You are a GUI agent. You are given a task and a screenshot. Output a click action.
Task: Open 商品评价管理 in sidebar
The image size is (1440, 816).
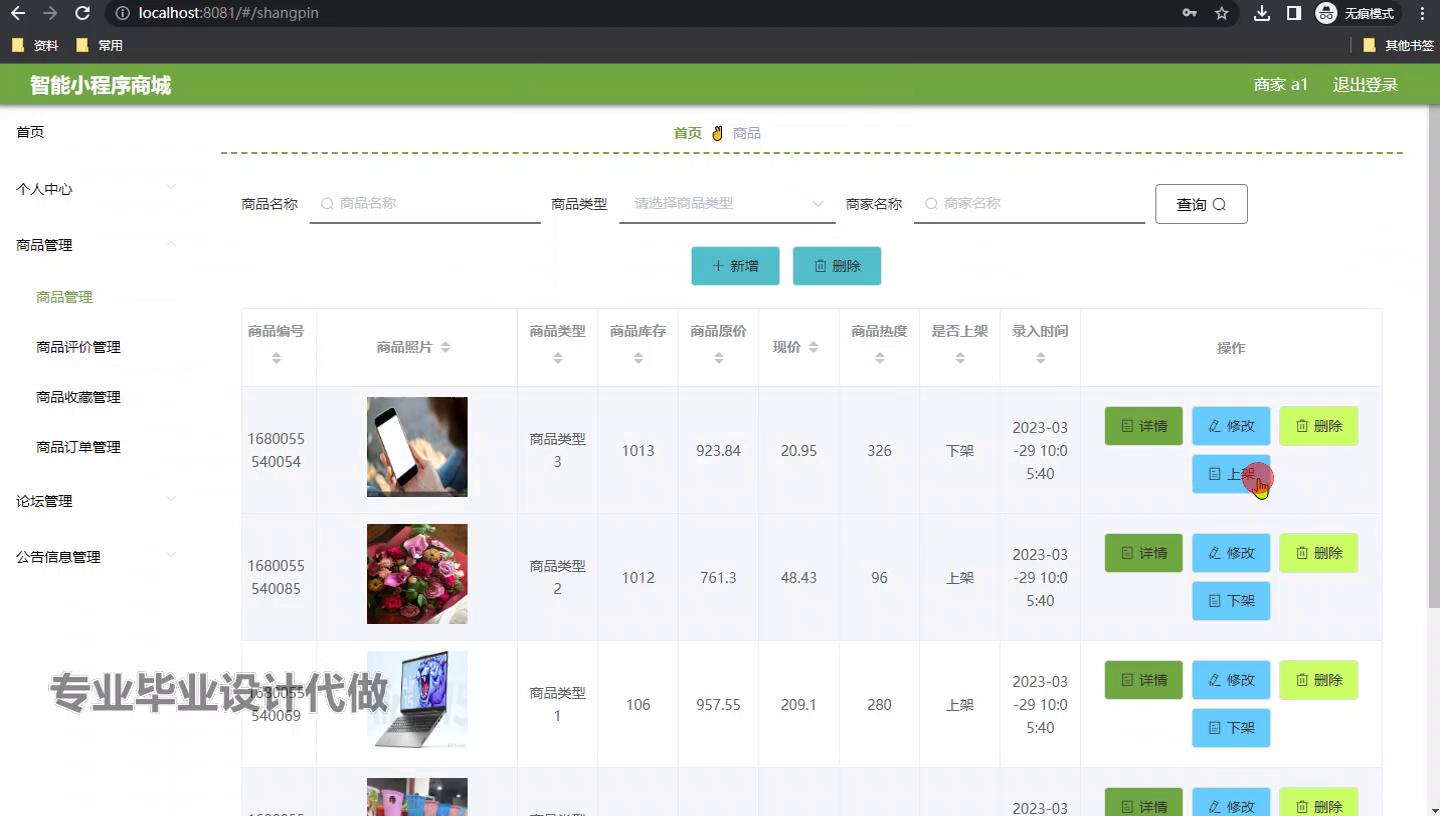tap(78, 347)
